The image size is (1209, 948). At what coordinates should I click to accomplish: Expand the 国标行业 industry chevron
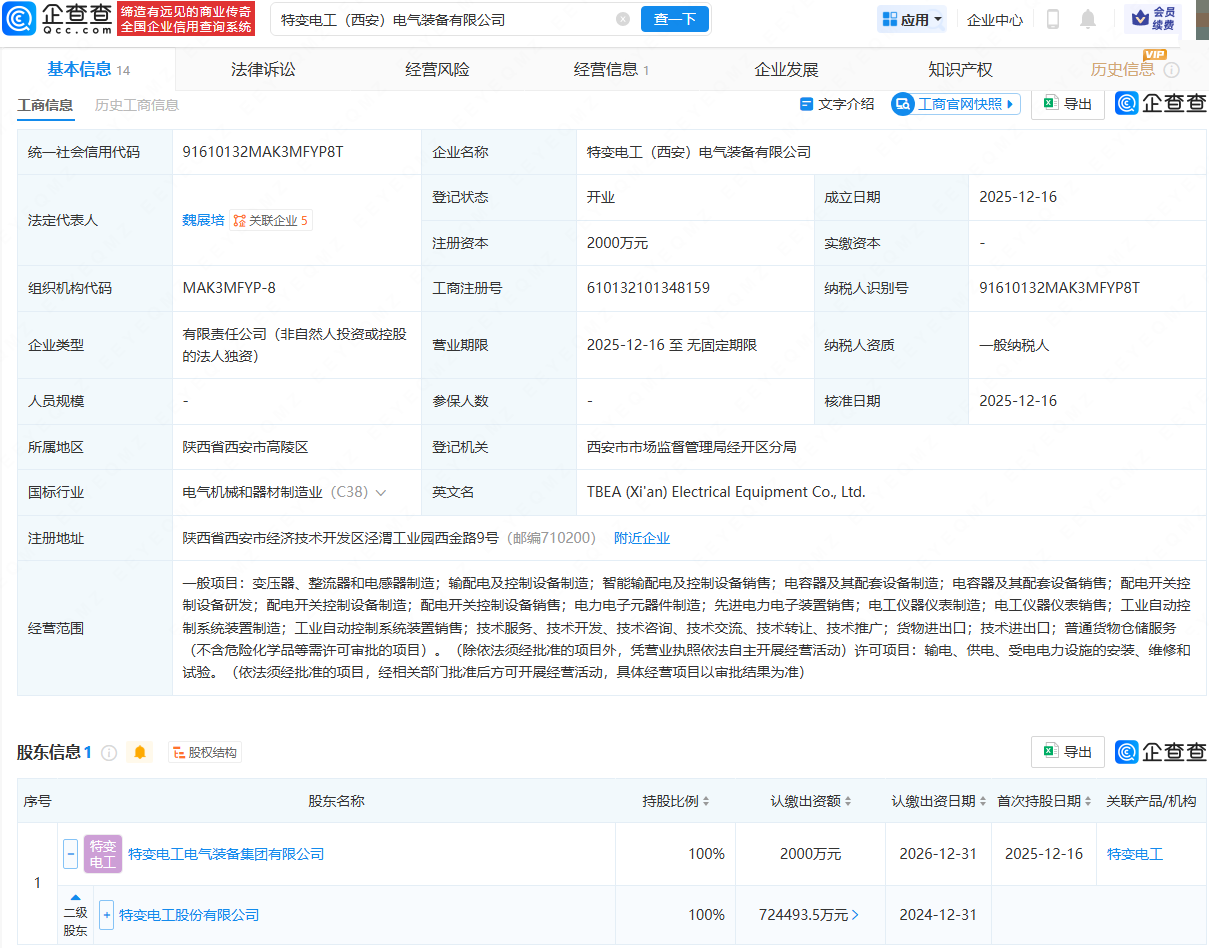381,493
